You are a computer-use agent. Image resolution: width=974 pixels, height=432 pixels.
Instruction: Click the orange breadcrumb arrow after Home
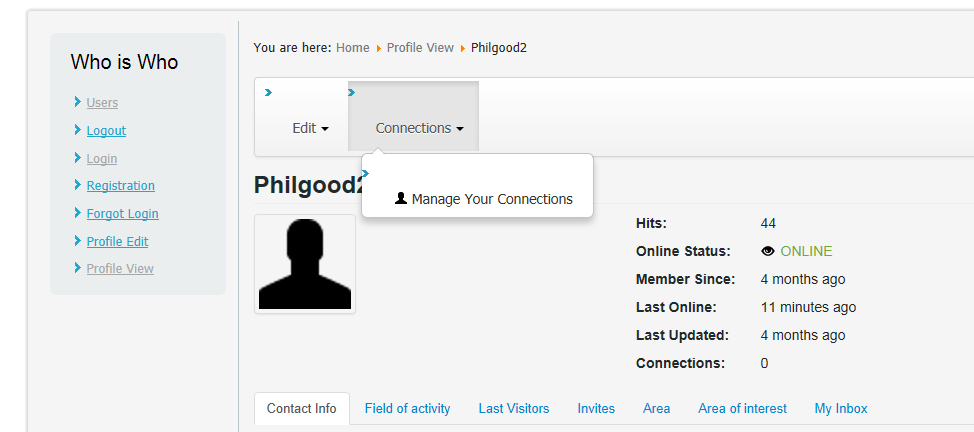378,48
